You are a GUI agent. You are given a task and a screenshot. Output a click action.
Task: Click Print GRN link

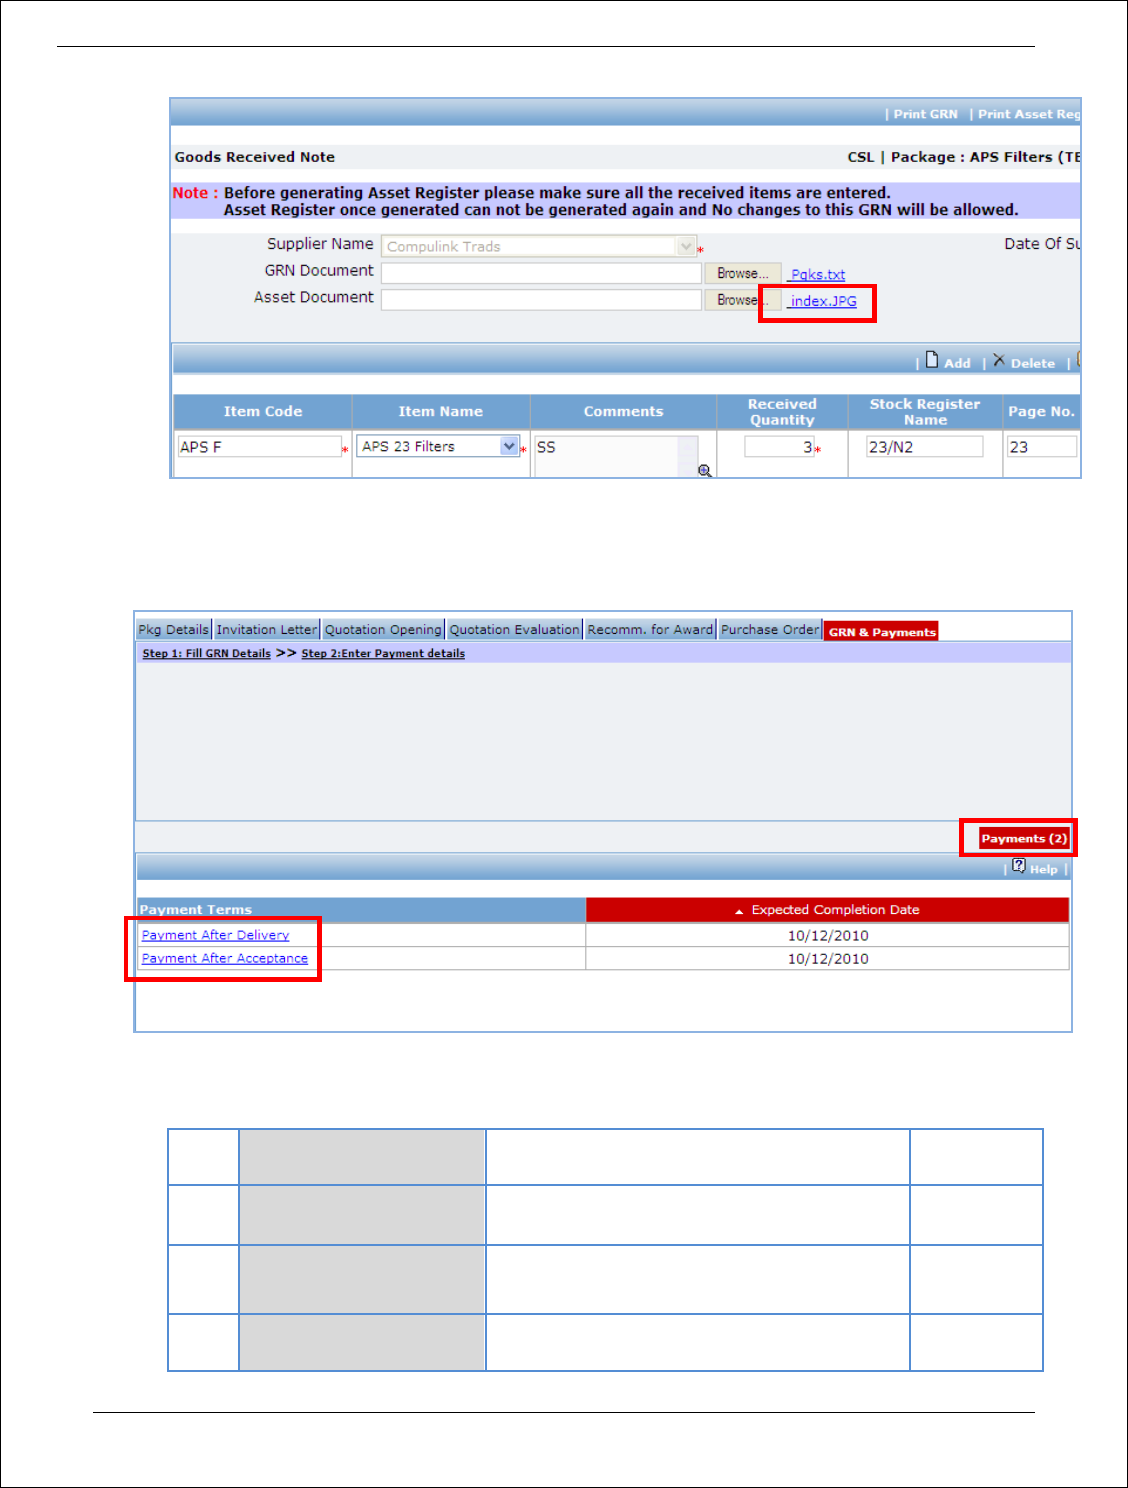point(925,114)
